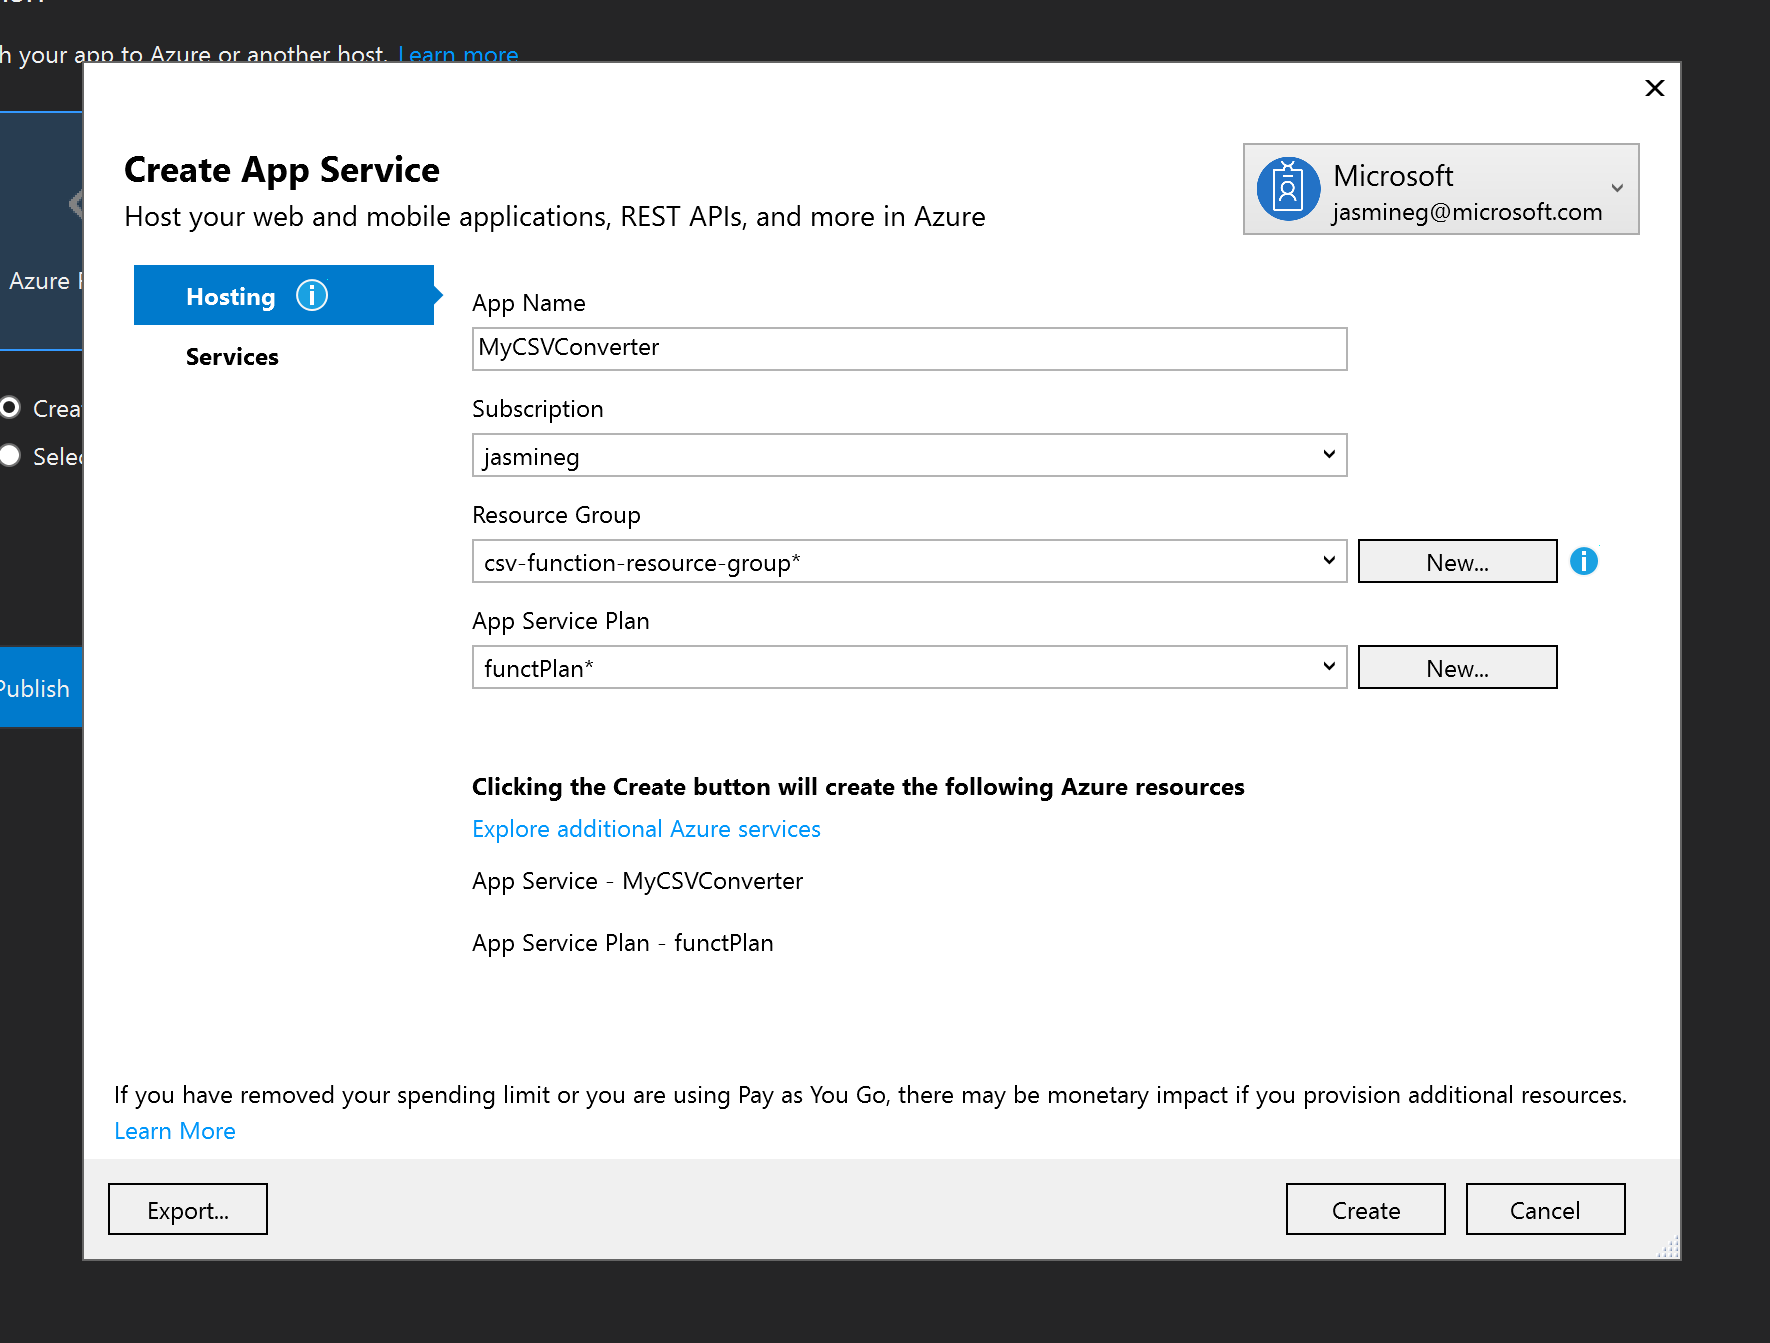
Task: Click New button for Resource Group
Action: click(1457, 561)
